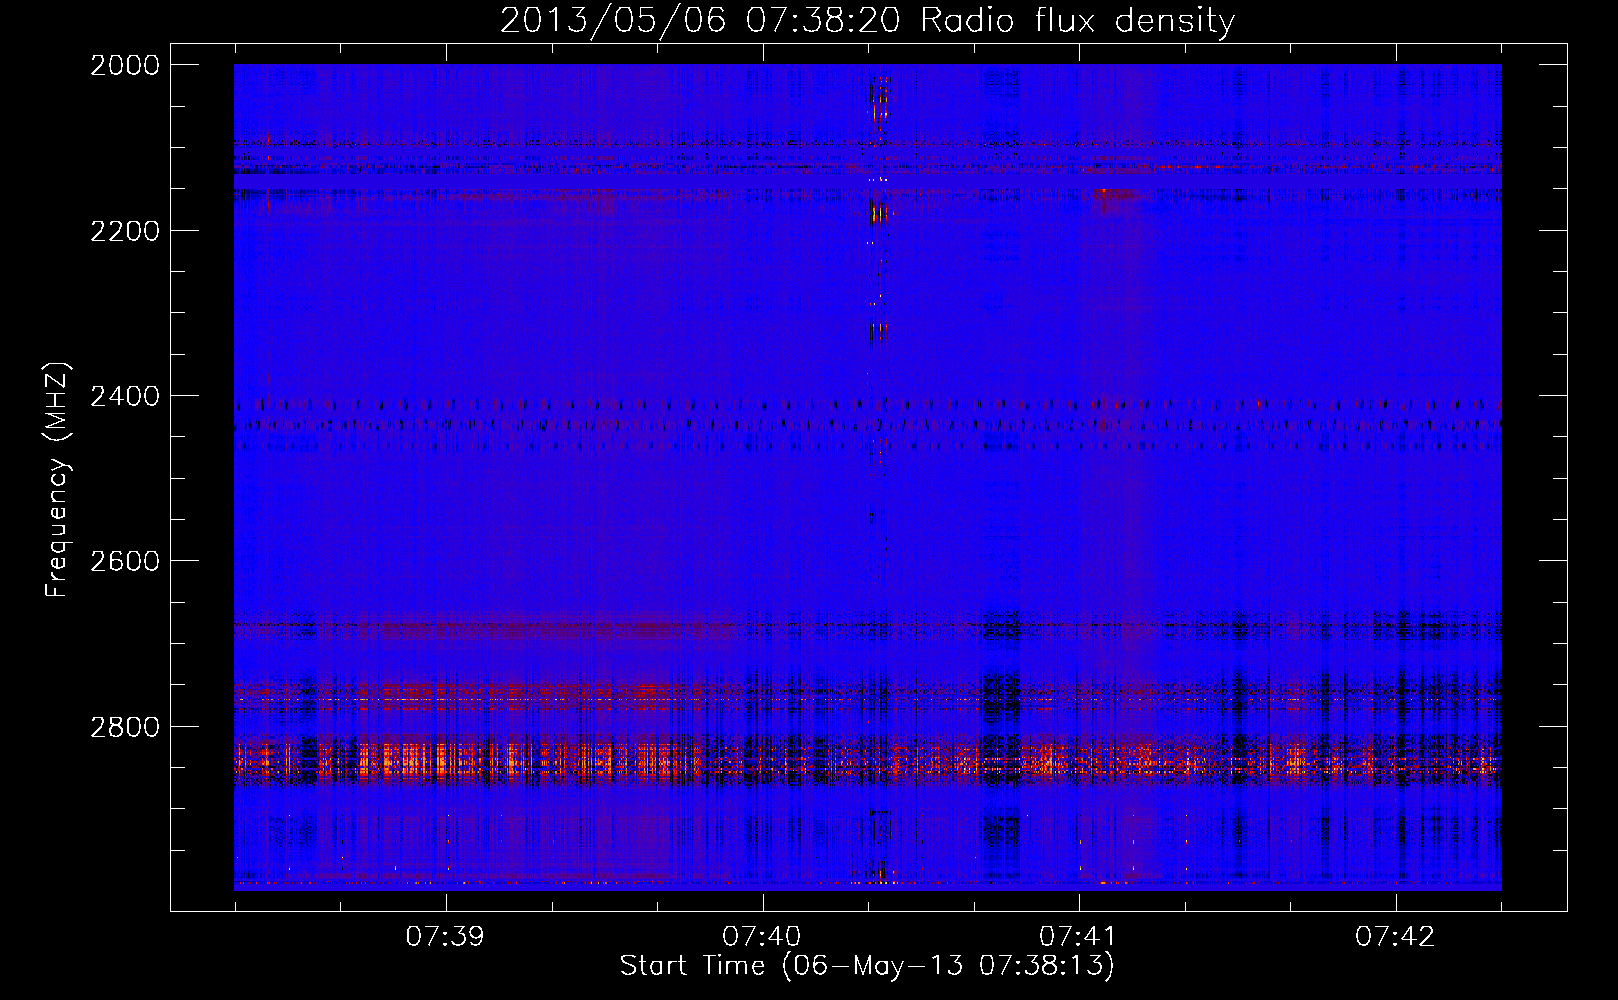
Task: Click the "Frequency (MHZ)" axis title
Action: point(58,480)
